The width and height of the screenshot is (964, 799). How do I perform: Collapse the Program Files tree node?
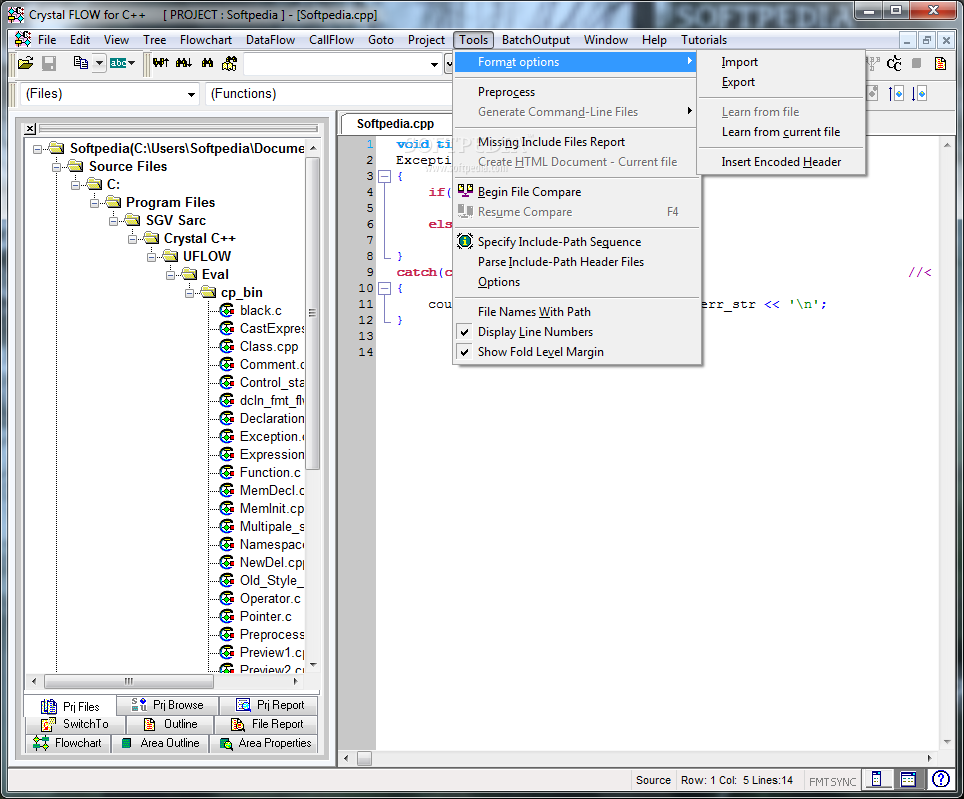tap(94, 202)
